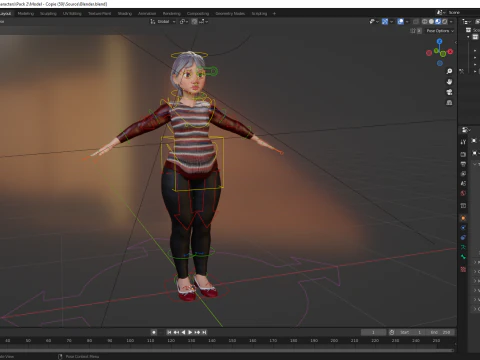Screen dimensions: 480x360
Task: Toggle camera view with camera gizmo
Action: (449, 92)
